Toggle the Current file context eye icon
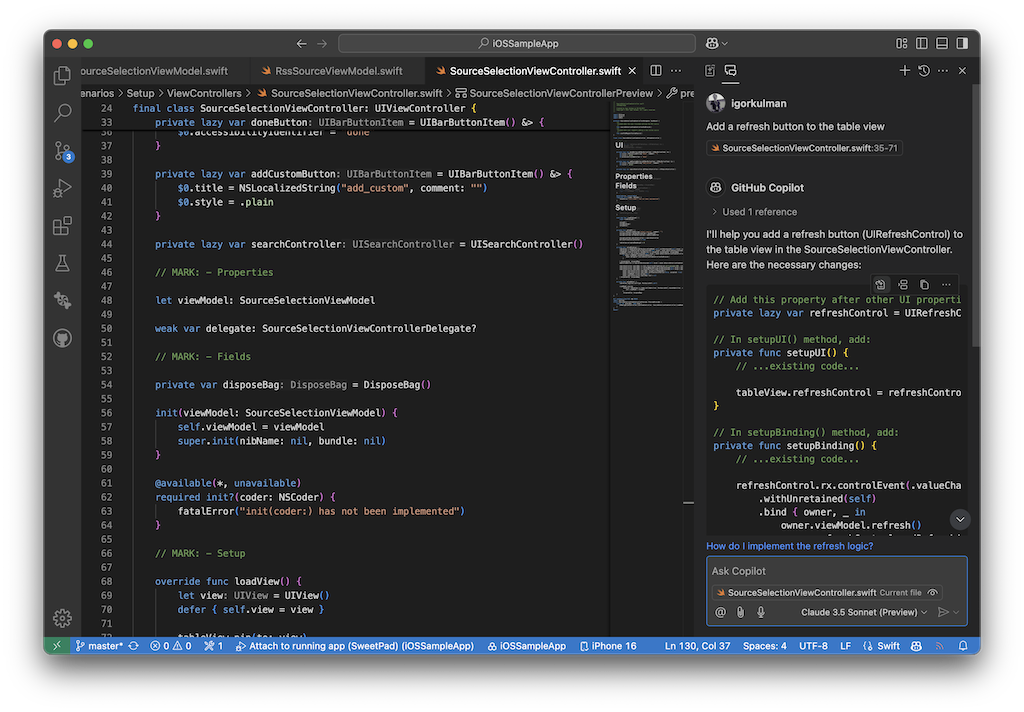Viewport: 1024px width, 712px height. point(932,591)
